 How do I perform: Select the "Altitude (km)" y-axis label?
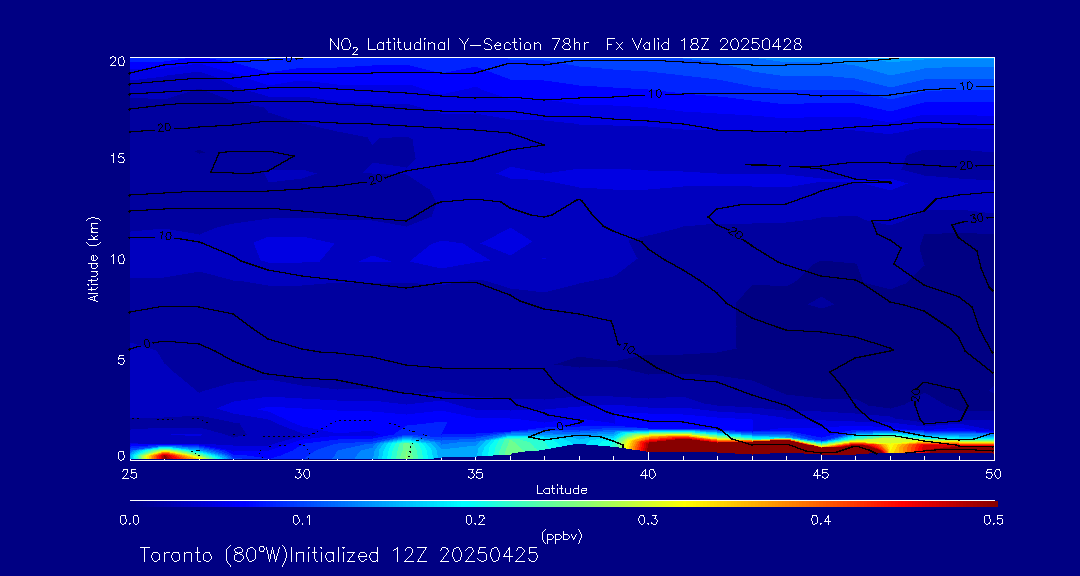[93, 260]
